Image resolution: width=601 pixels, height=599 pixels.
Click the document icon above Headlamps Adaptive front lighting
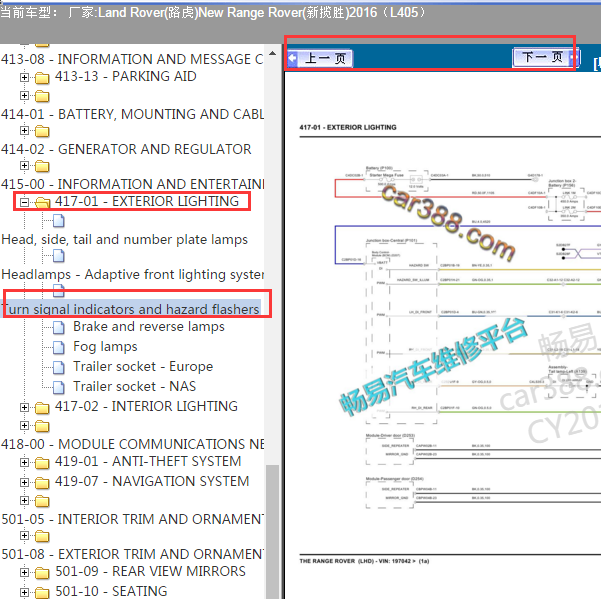[x=59, y=256]
